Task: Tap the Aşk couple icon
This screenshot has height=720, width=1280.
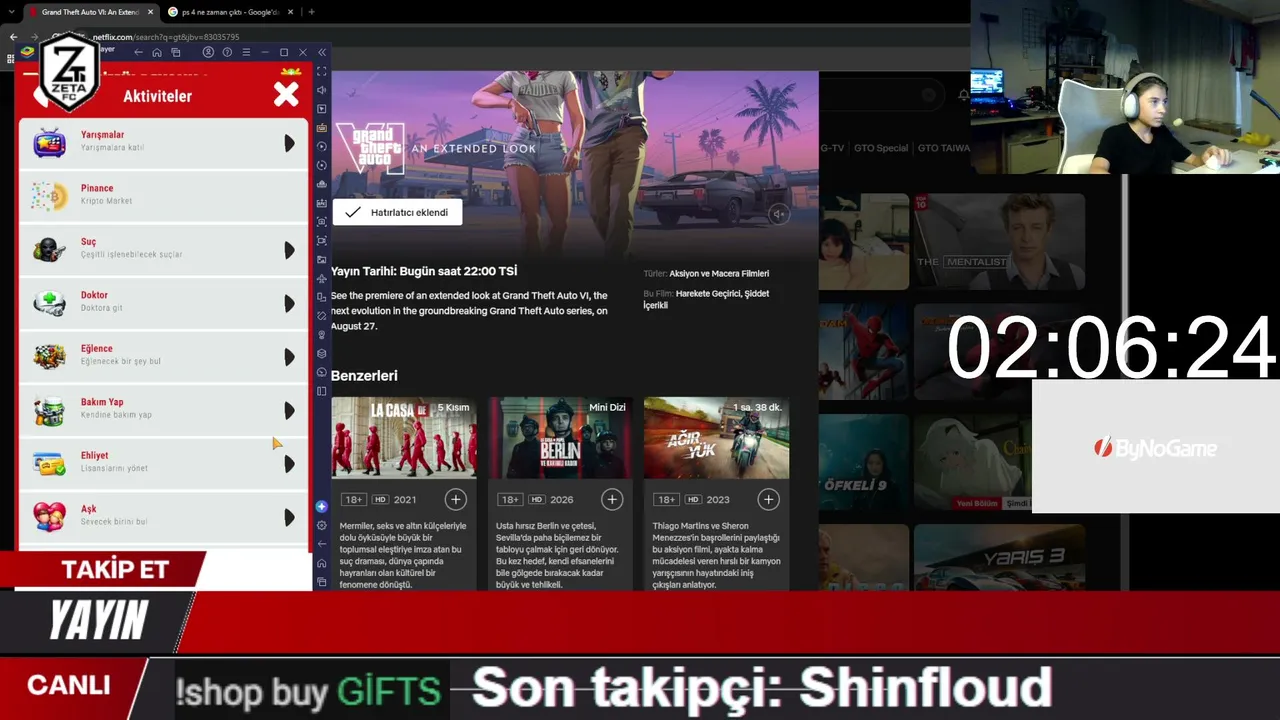Action: (x=49, y=516)
